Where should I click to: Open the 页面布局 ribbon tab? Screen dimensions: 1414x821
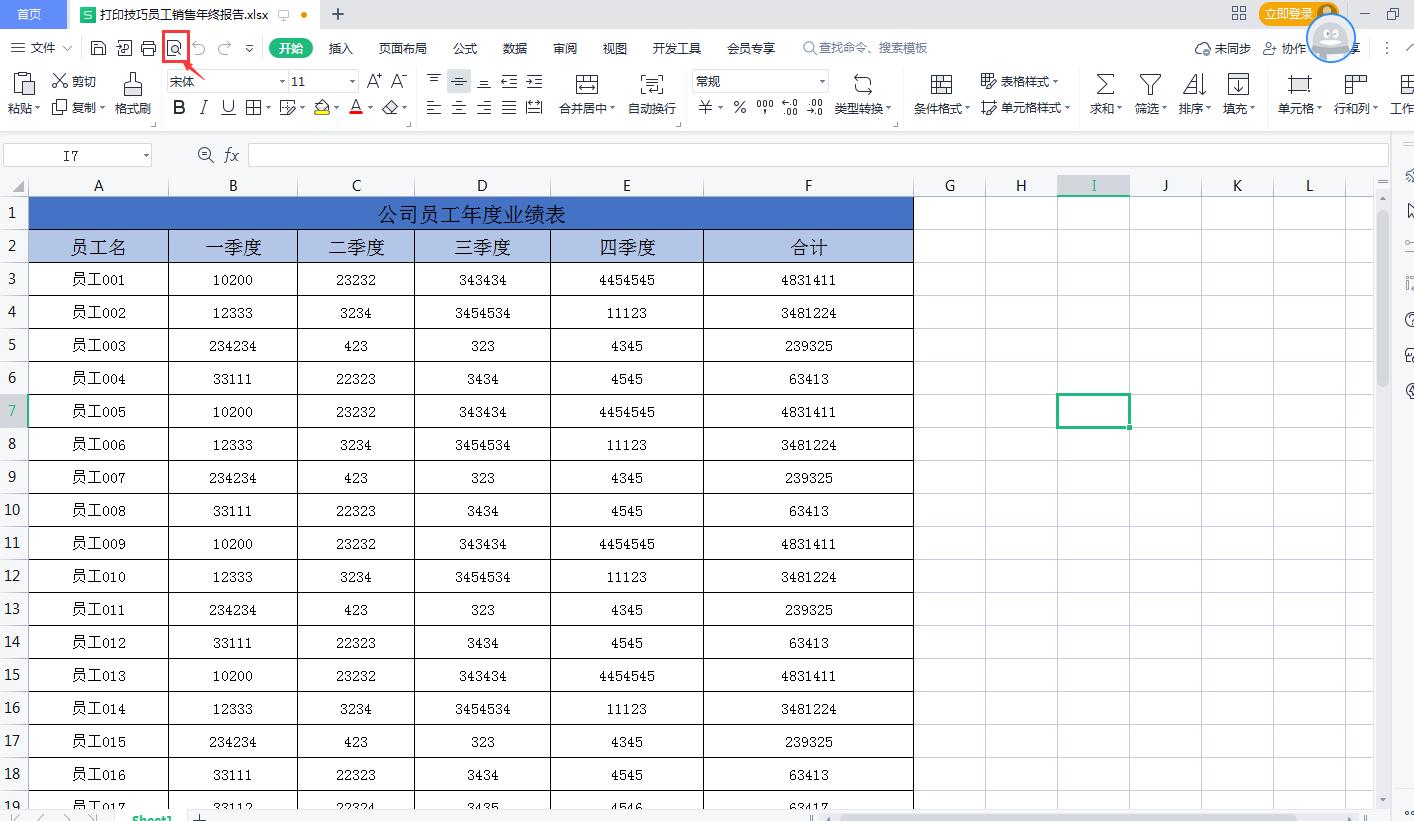coord(402,48)
